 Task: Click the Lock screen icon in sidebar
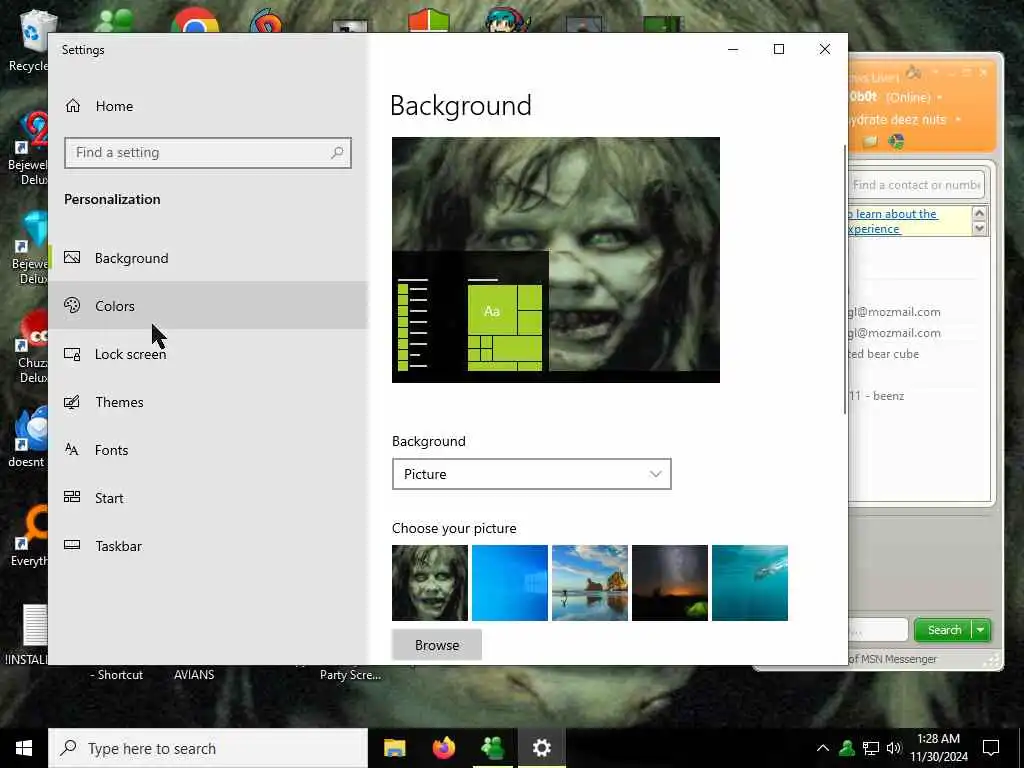coord(72,354)
